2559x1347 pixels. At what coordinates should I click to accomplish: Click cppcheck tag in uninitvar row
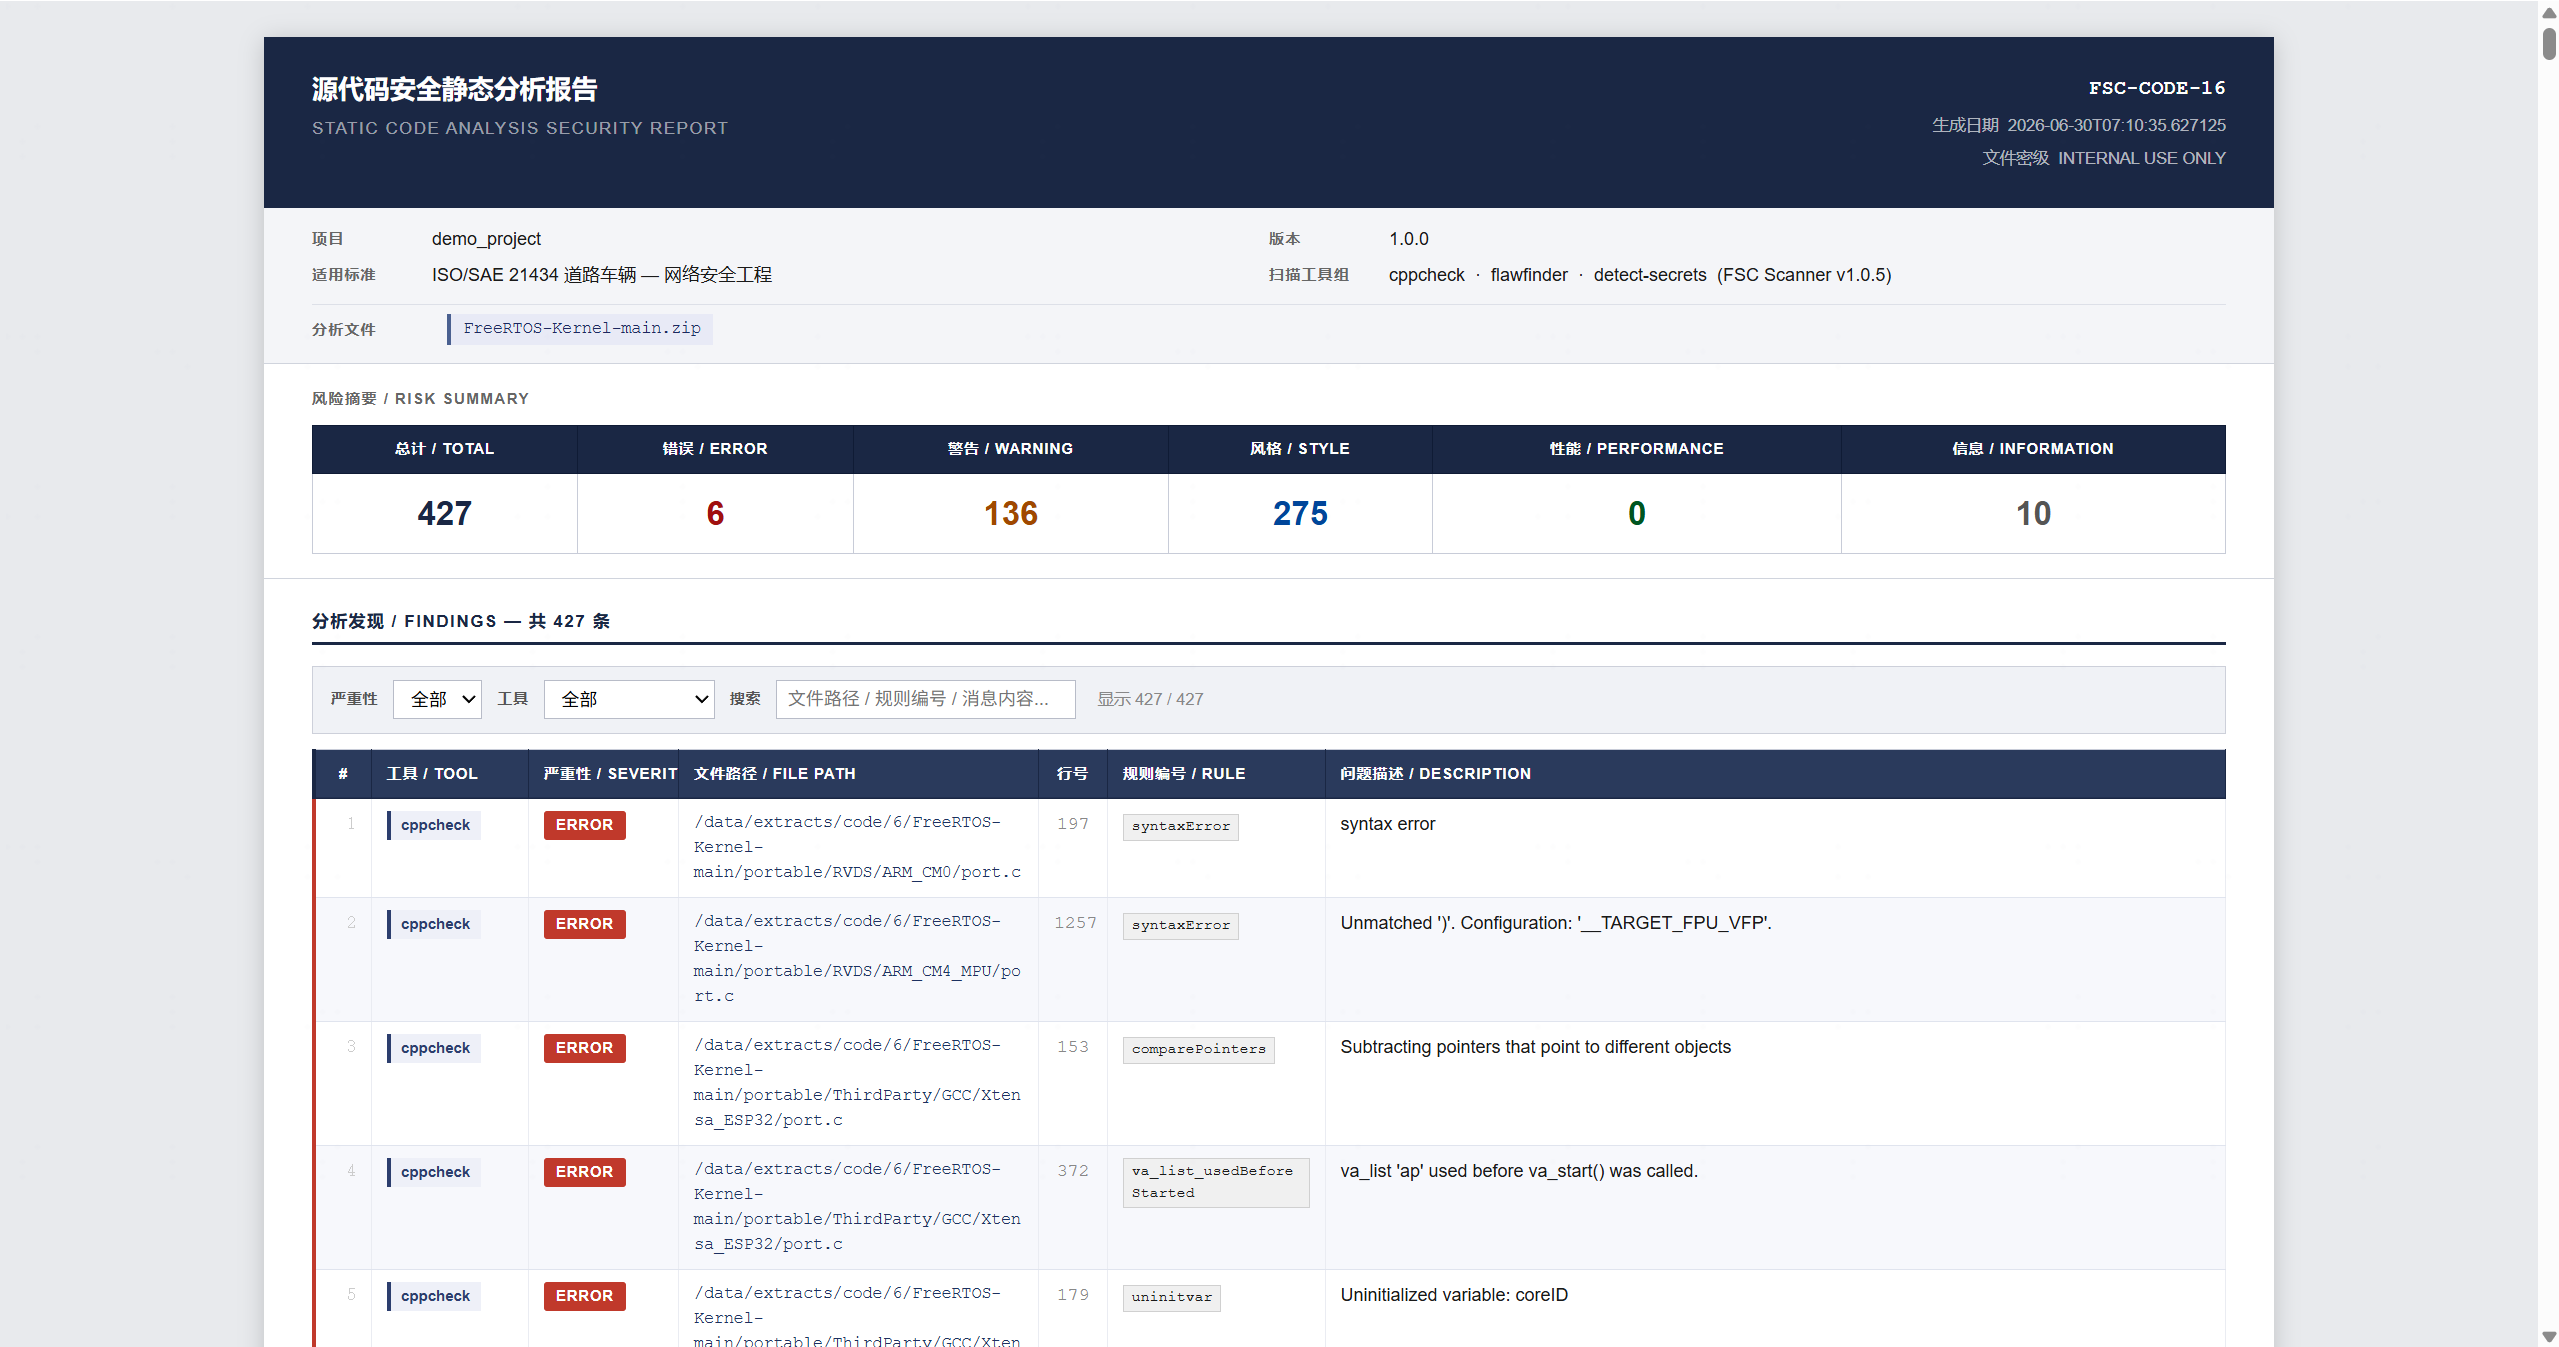point(434,1296)
